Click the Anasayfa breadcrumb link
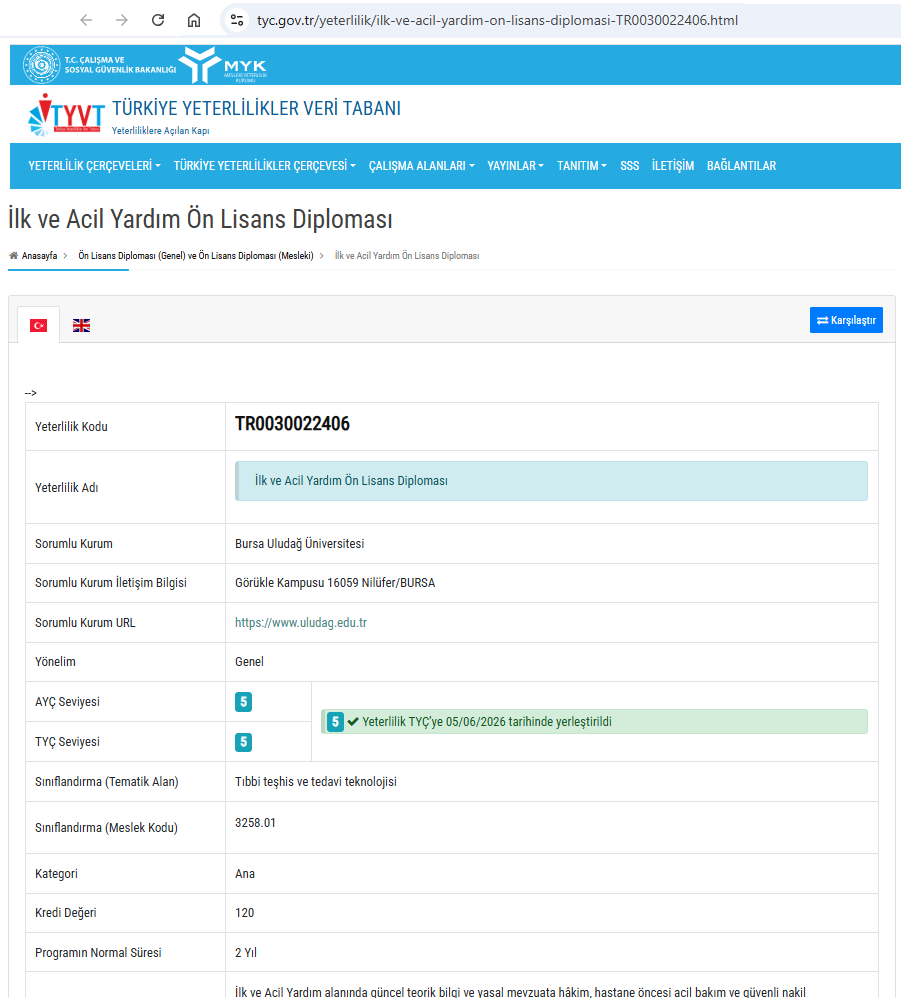The width and height of the screenshot is (901, 998). point(39,256)
